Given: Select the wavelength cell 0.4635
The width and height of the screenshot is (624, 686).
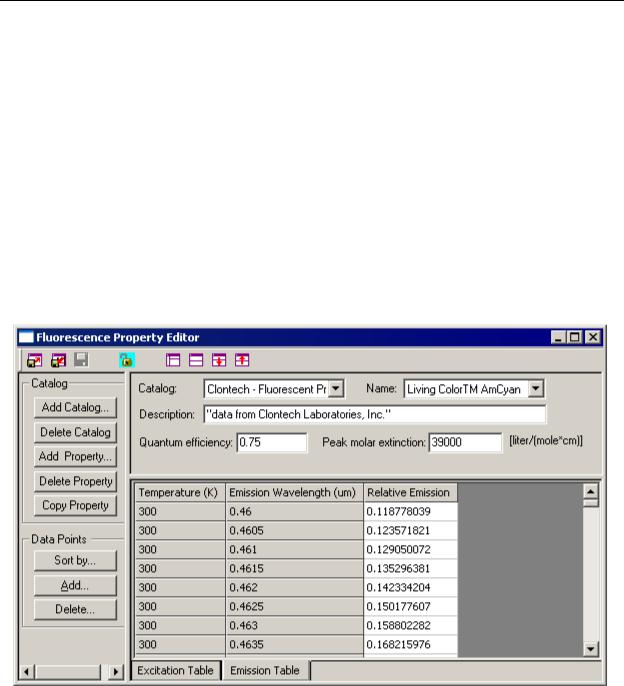Looking at the screenshot, I should [294, 644].
